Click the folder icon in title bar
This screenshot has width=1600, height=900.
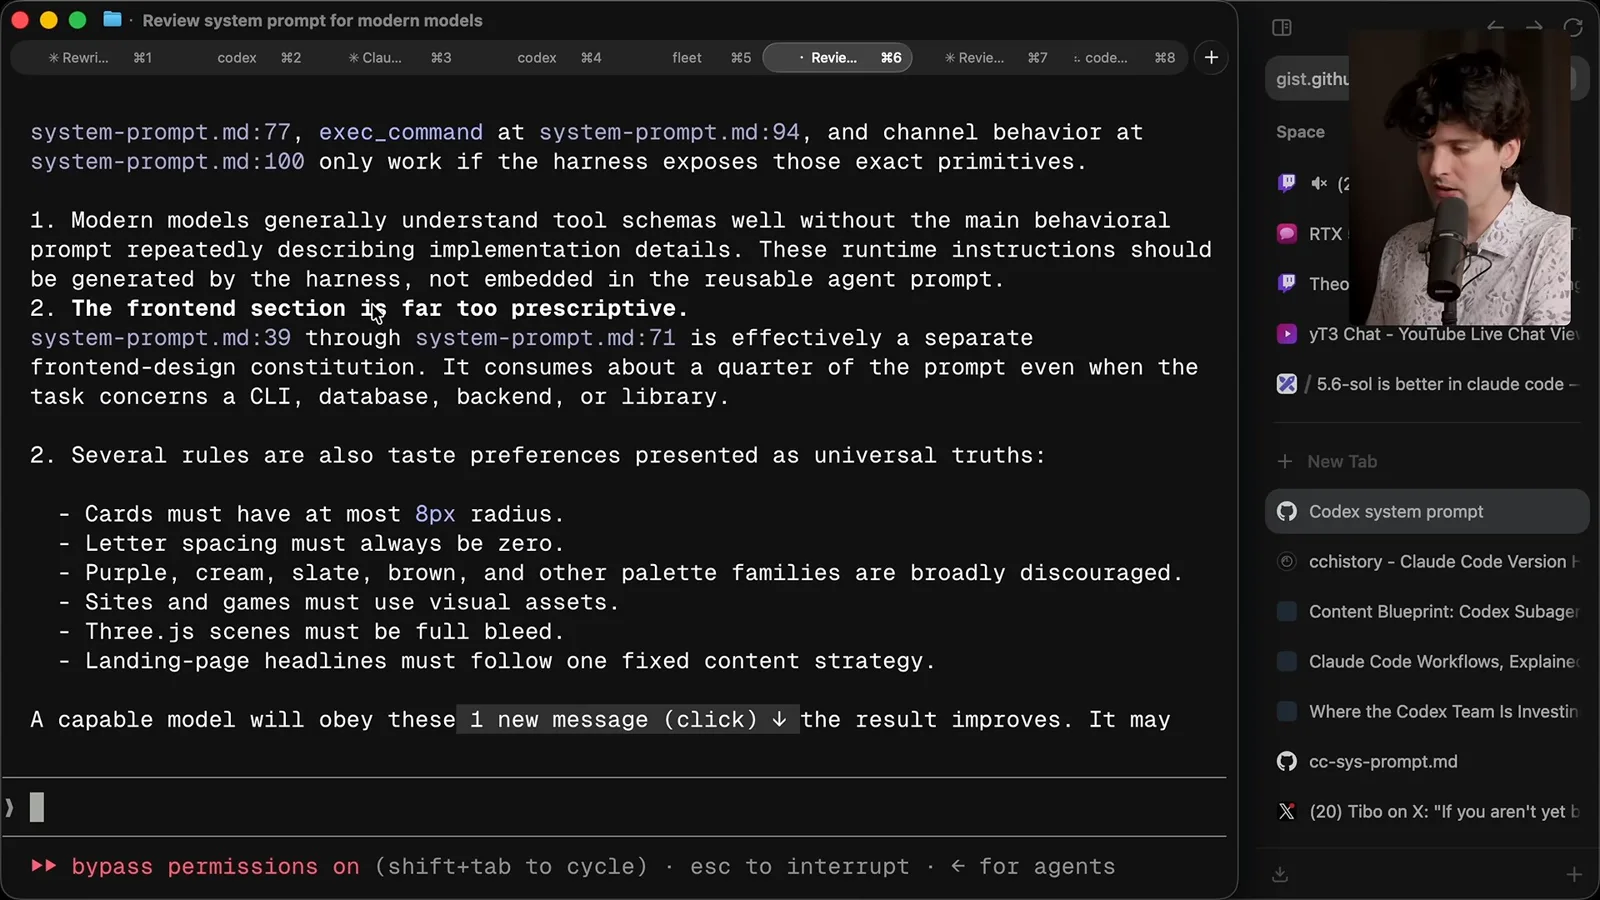point(112,20)
